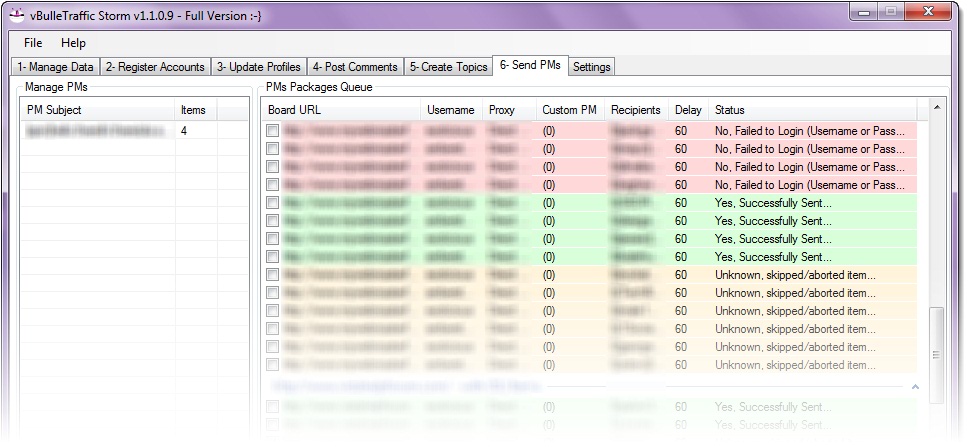
Task: Switch to the 1- Manage Data tab
Action: (56, 67)
